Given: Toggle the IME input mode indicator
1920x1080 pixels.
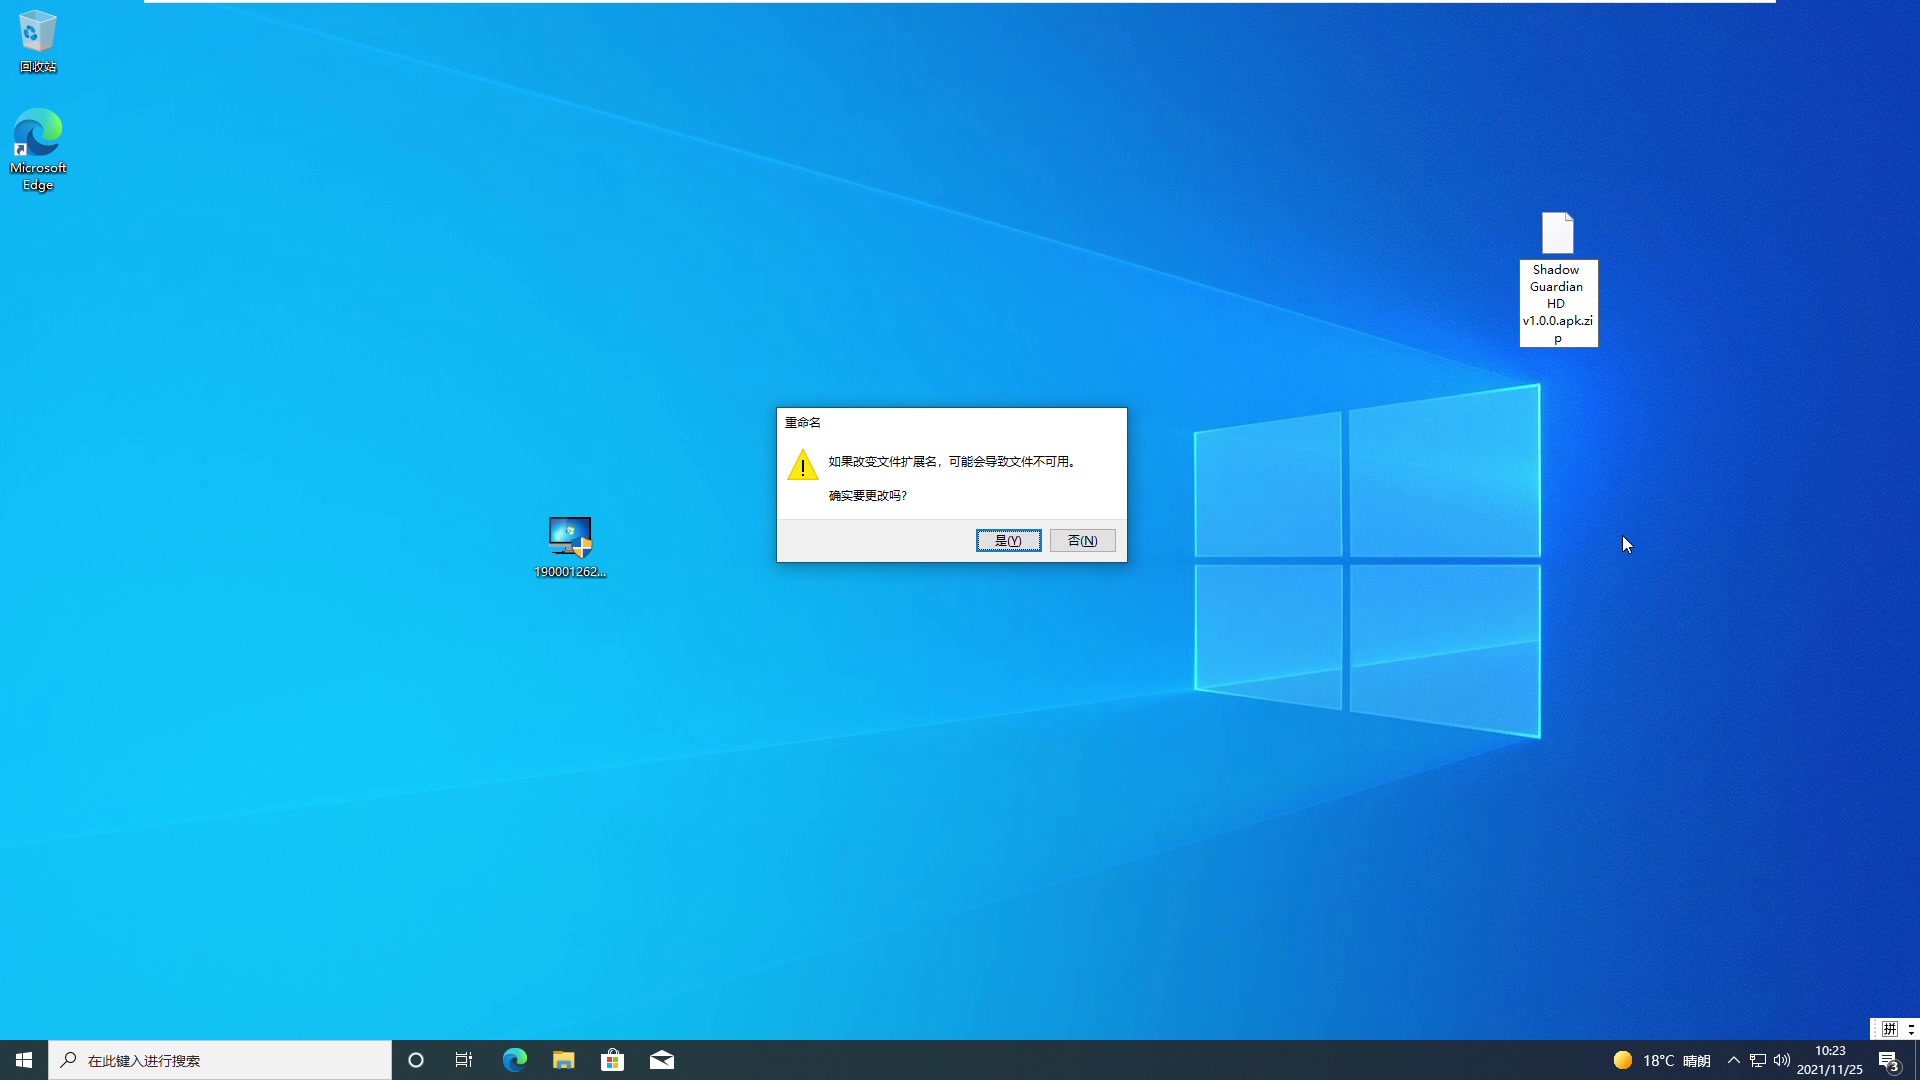Looking at the screenshot, I should [x=1889, y=1029].
